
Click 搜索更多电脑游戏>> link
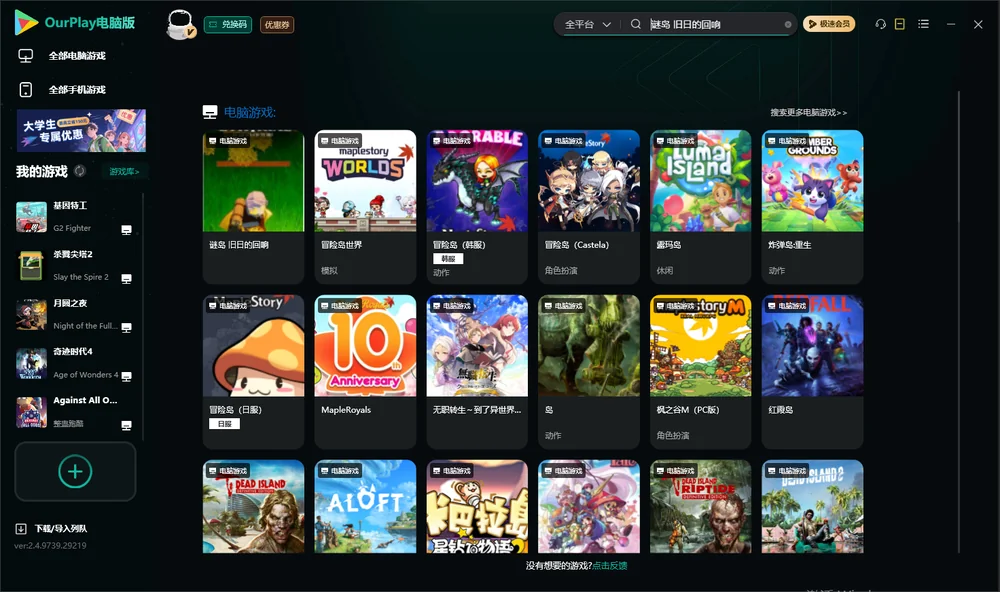(809, 113)
